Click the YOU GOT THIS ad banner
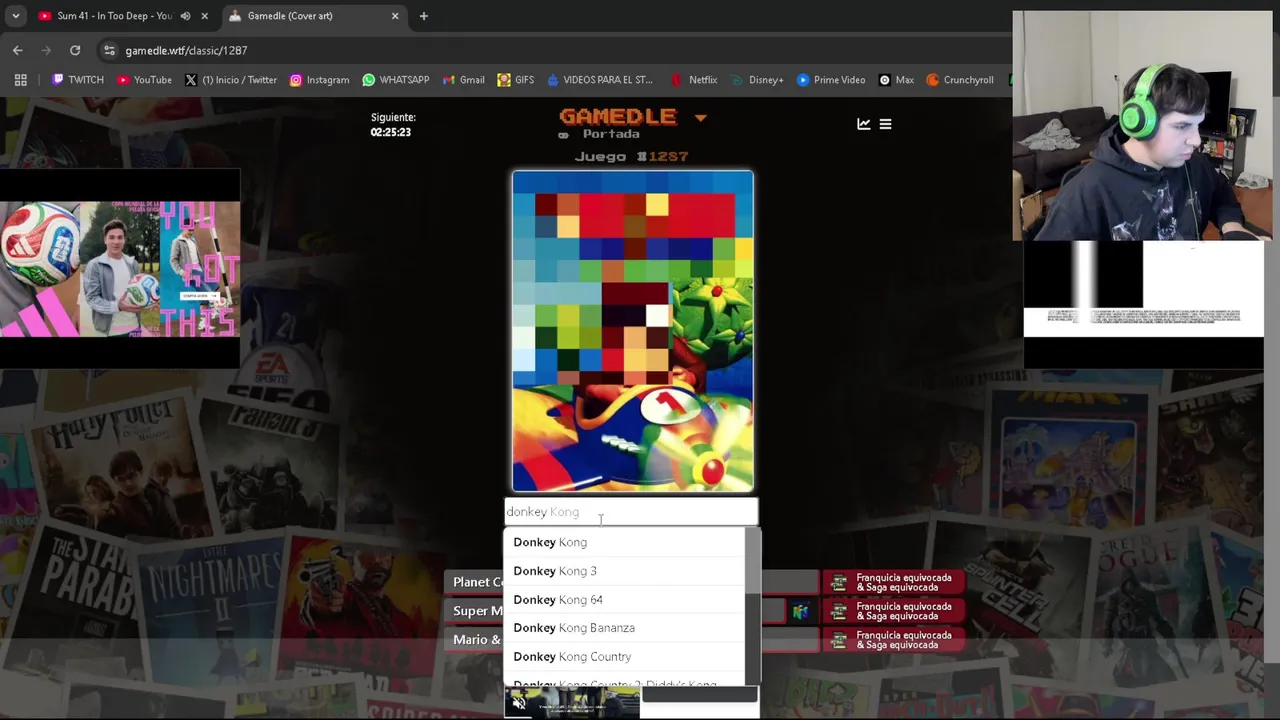This screenshot has height=720, width=1280. 120,269
